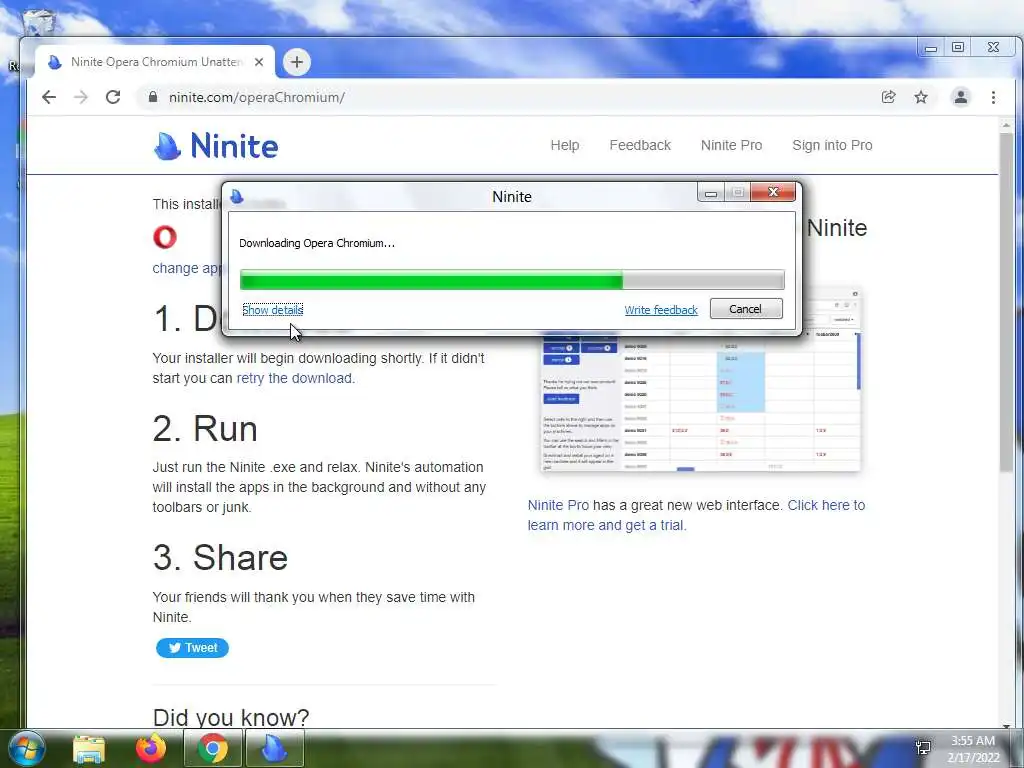Click the scrollbar down arrow

click(x=1006, y=725)
